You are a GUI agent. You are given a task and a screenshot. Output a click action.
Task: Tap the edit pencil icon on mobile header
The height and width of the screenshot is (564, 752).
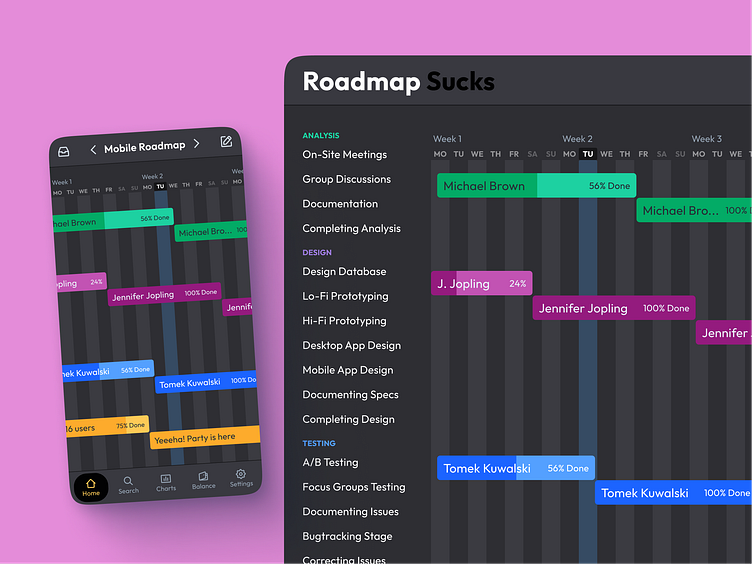[226, 141]
